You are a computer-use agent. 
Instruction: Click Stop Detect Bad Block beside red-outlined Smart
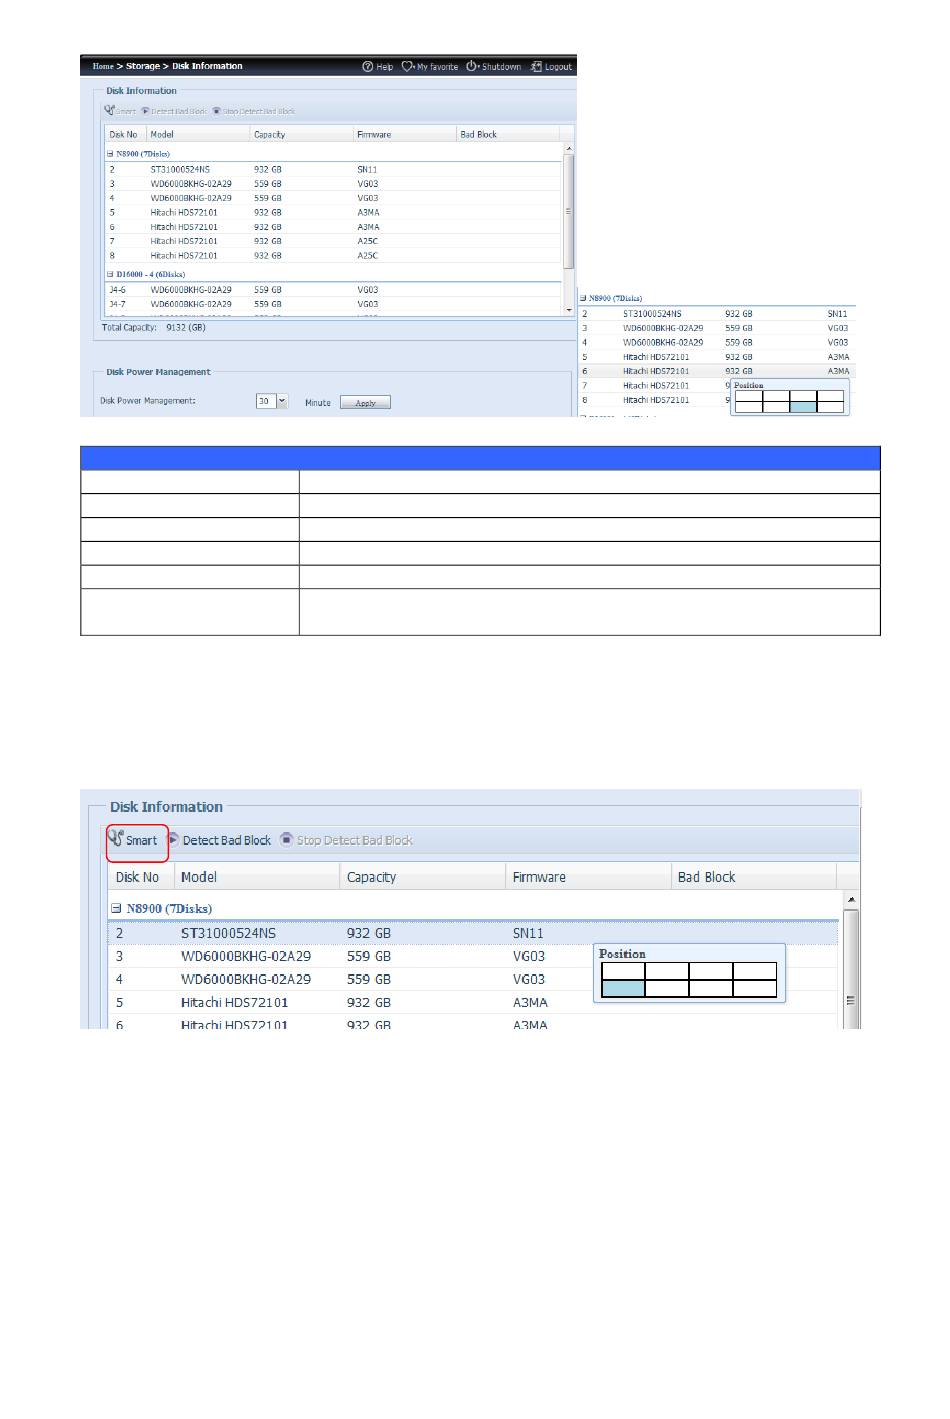tap(346, 841)
